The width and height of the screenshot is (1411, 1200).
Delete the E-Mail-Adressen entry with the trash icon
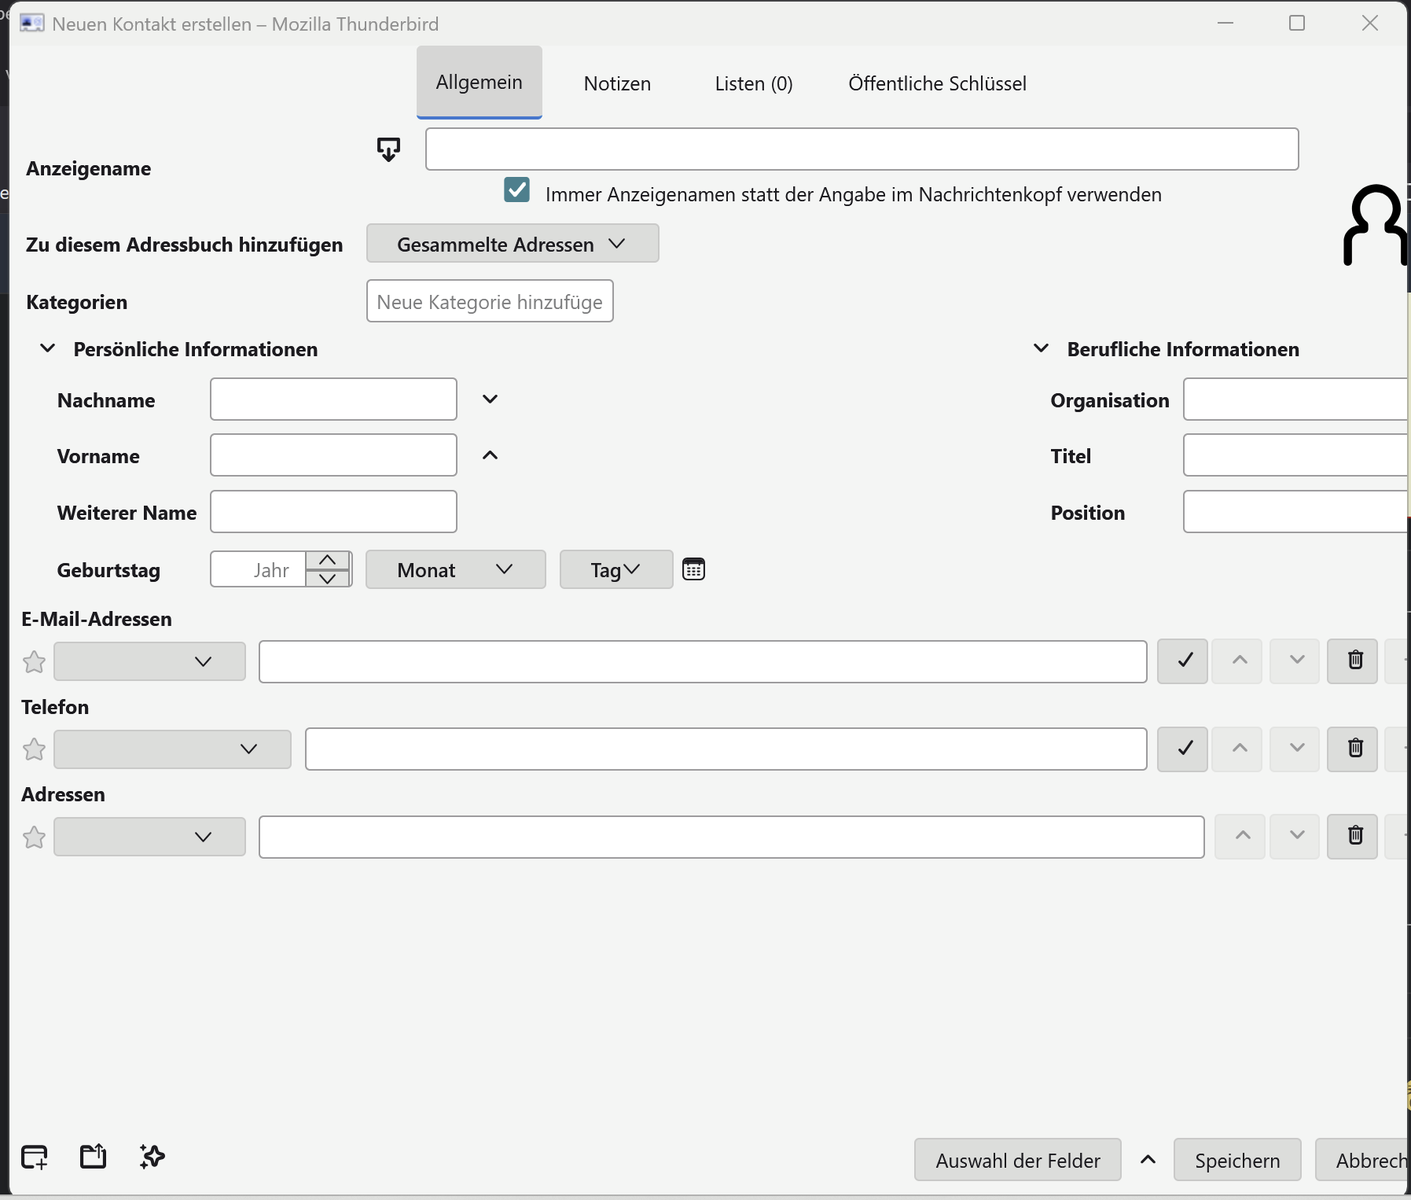pyautogui.click(x=1355, y=660)
